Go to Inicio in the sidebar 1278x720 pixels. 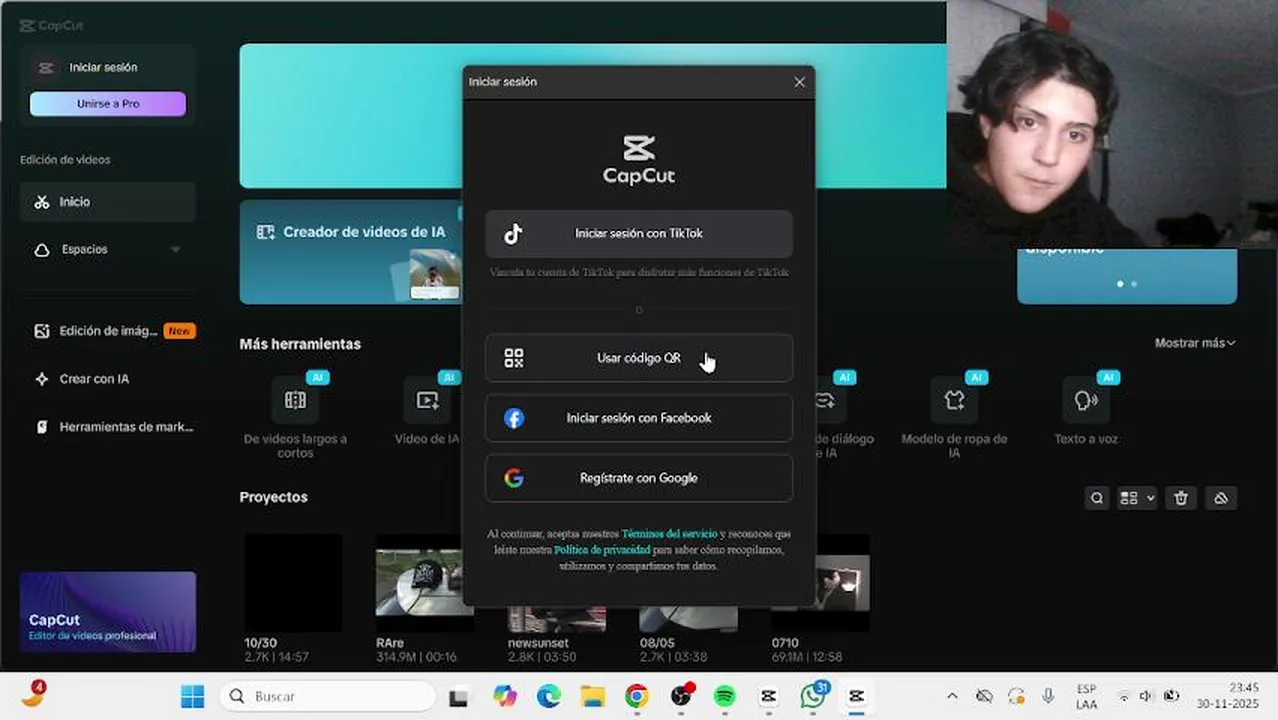pyautogui.click(x=108, y=202)
